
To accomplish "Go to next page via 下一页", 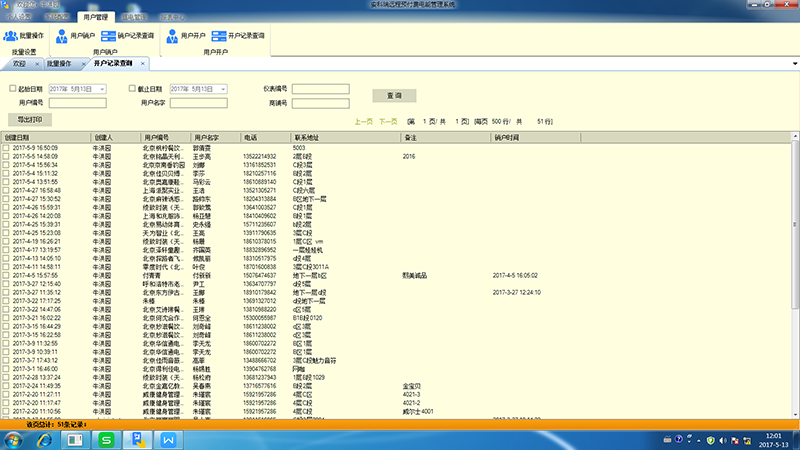I will pos(388,121).
